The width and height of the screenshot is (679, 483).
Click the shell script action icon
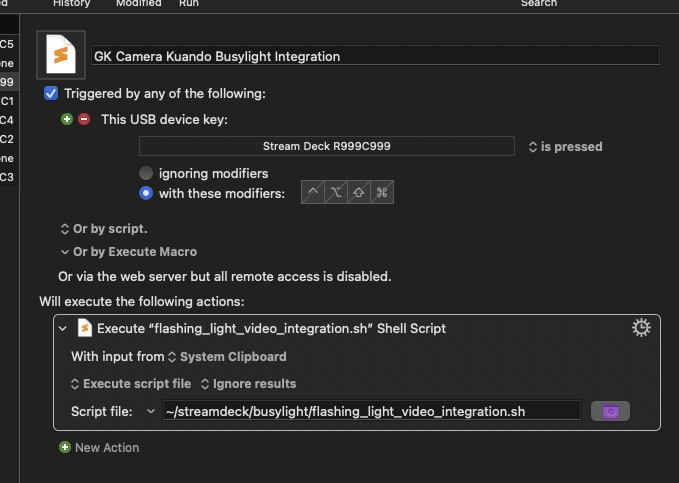84,328
